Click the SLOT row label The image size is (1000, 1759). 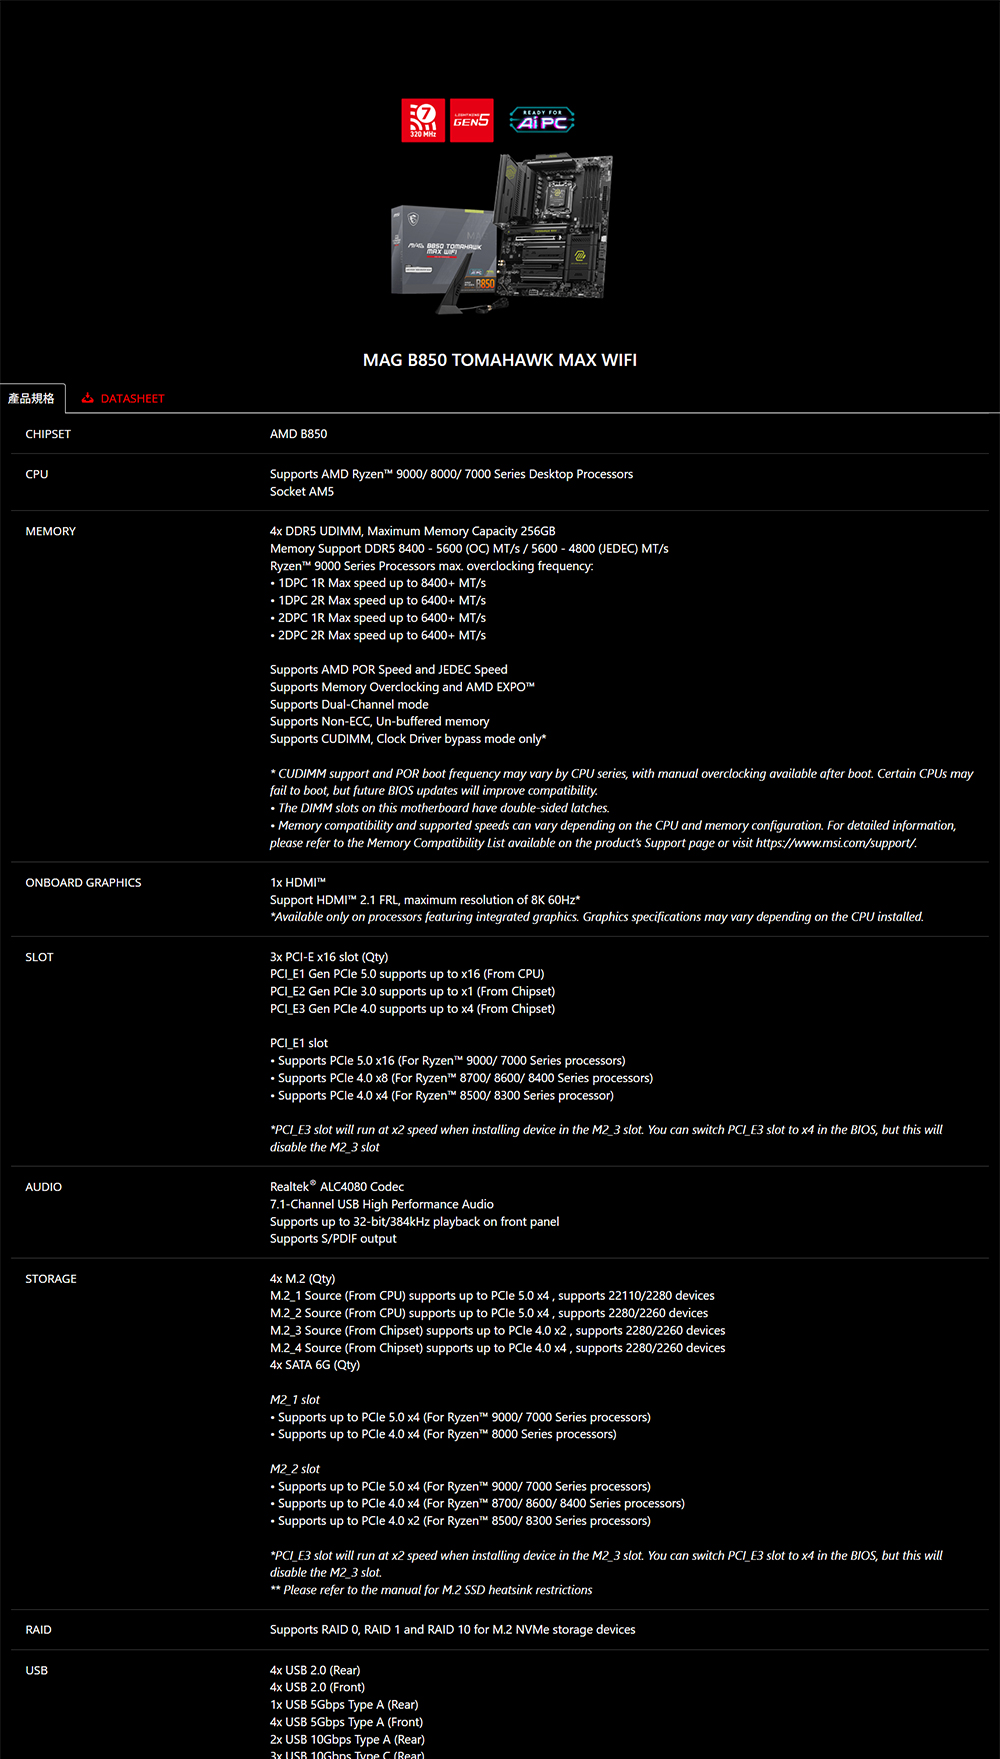coord(40,957)
